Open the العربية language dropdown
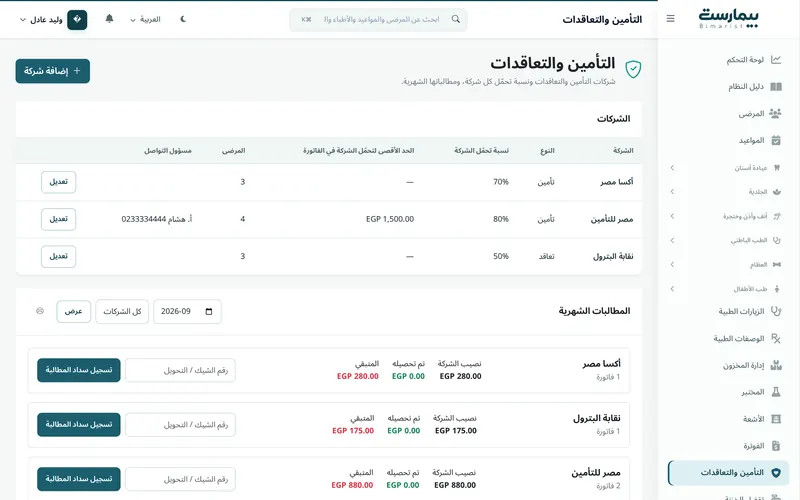The image size is (800, 500). (x=145, y=19)
